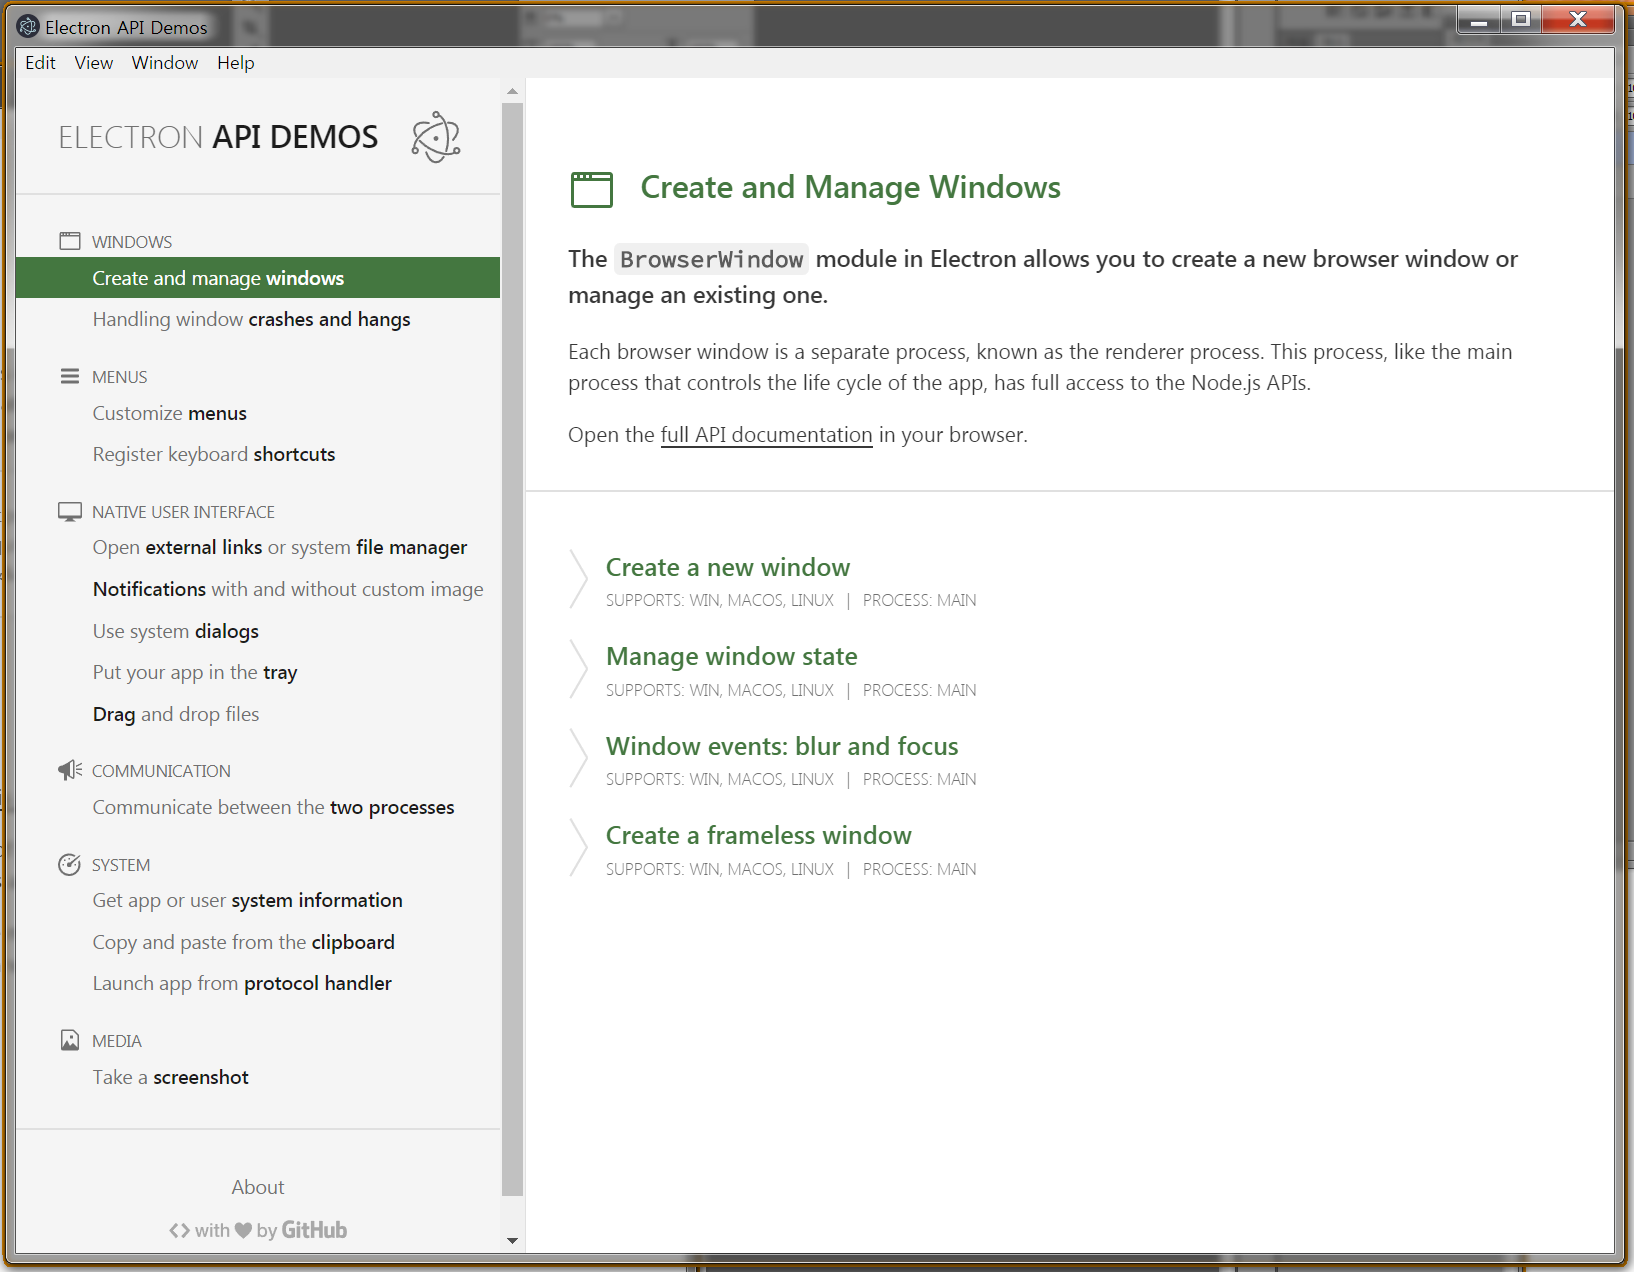Click the Create a frameless window heading
1634x1272 pixels.
(x=758, y=835)
